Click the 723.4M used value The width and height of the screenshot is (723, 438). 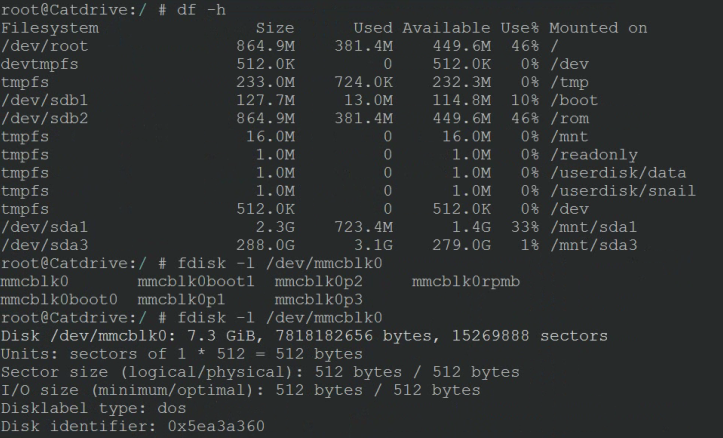(363, 227)
